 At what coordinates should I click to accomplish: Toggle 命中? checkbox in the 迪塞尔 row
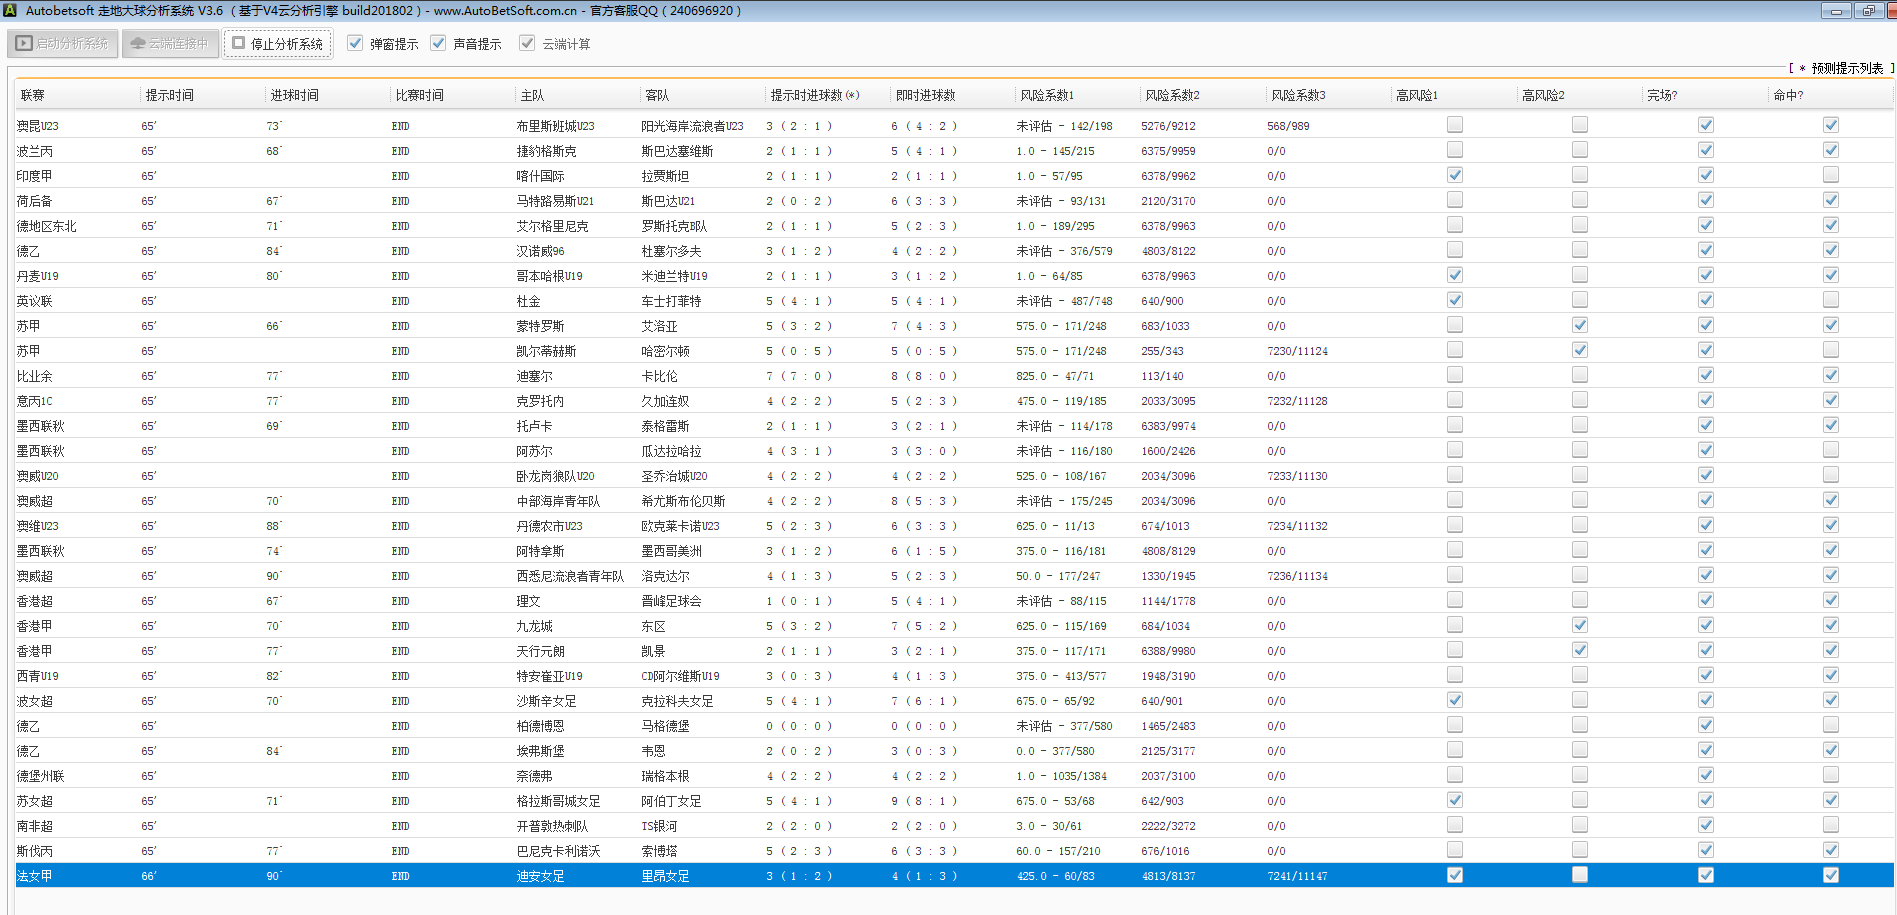[x=1830, y=376]
